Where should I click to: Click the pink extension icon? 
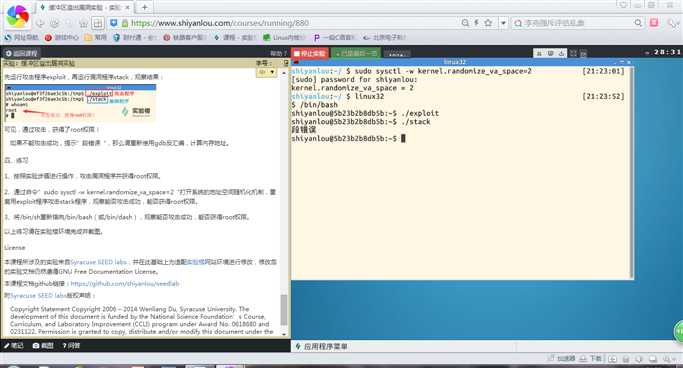coord(654,23)
